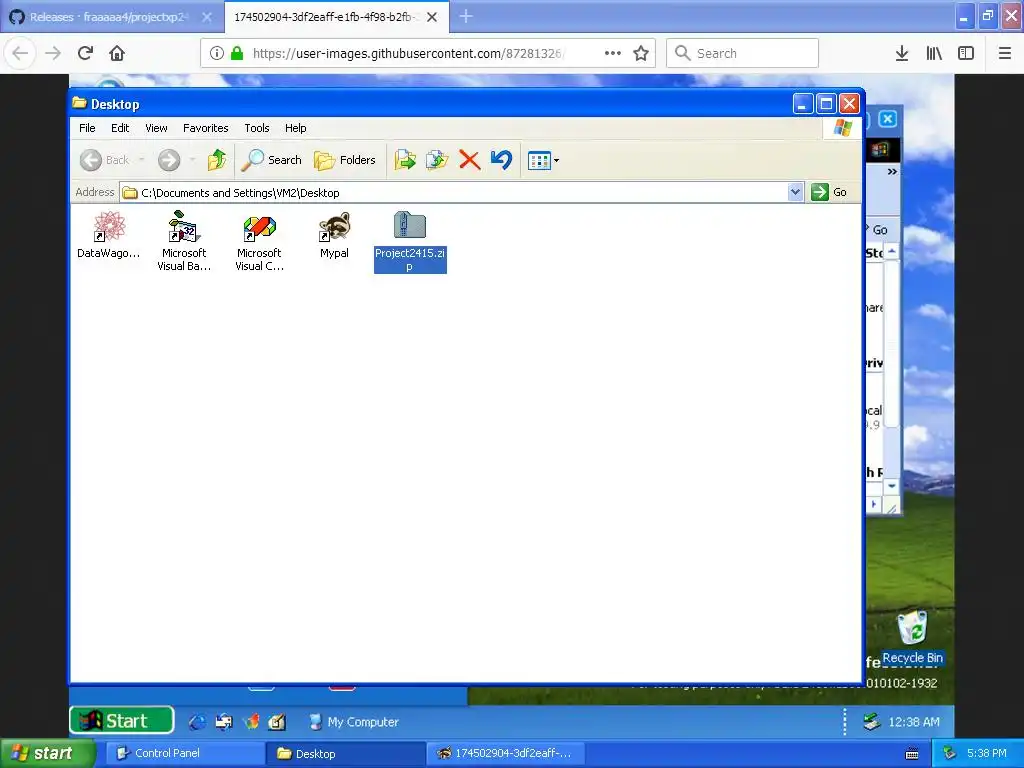Click the browser Search box
The image size is (1024, 768).
(743, 53)
